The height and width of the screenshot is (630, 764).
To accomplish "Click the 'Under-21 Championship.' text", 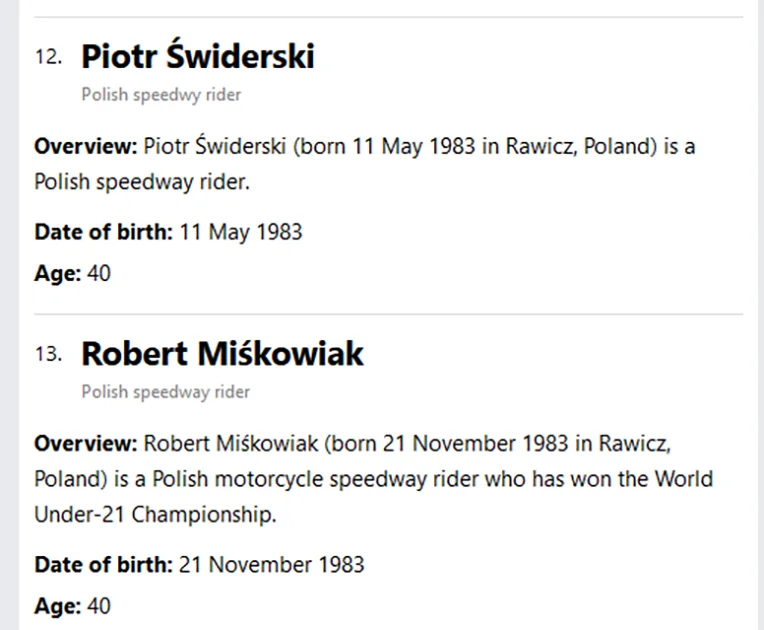I will coord(155,515).
